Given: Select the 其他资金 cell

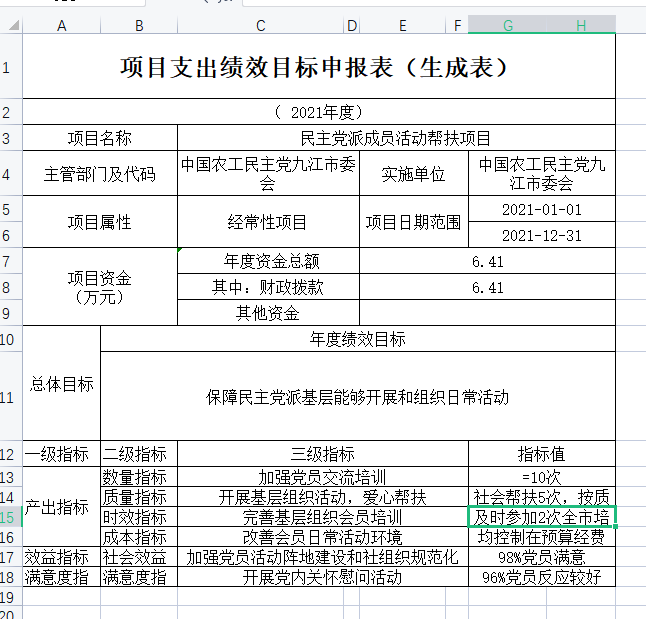Looking at the screenshot, I should 268,313.
